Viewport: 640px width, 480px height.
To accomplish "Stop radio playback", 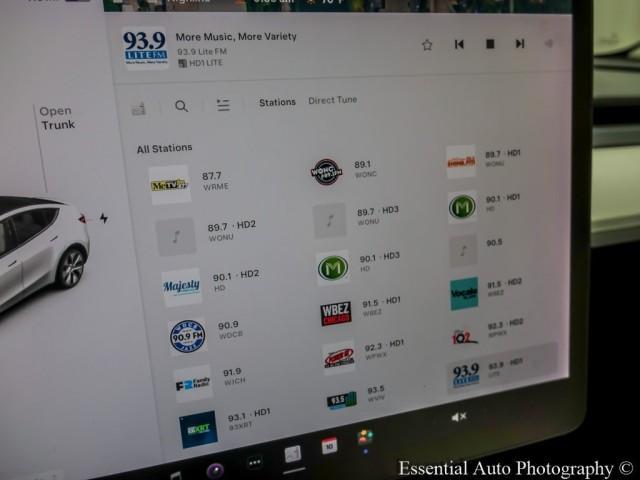I will [490, 44].
